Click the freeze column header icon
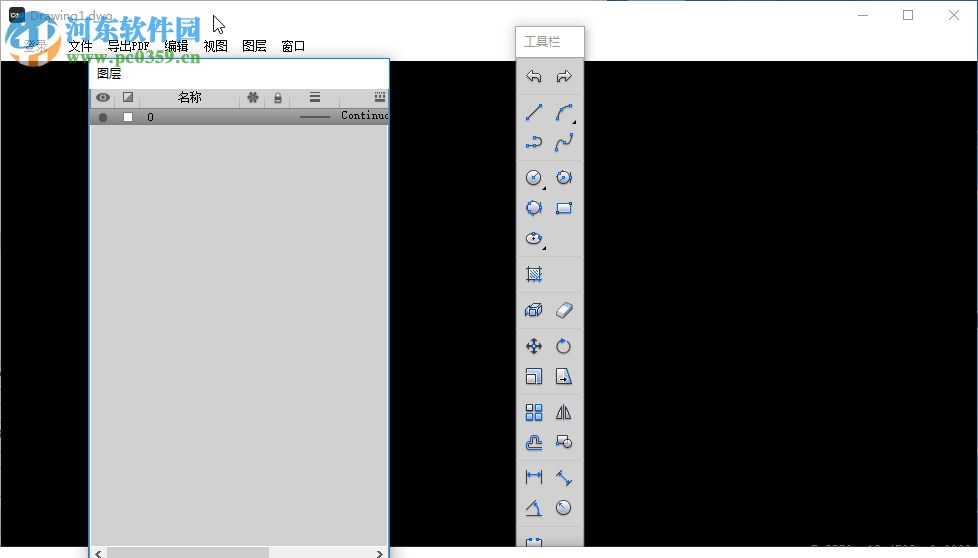 click(x=253, y=97)
